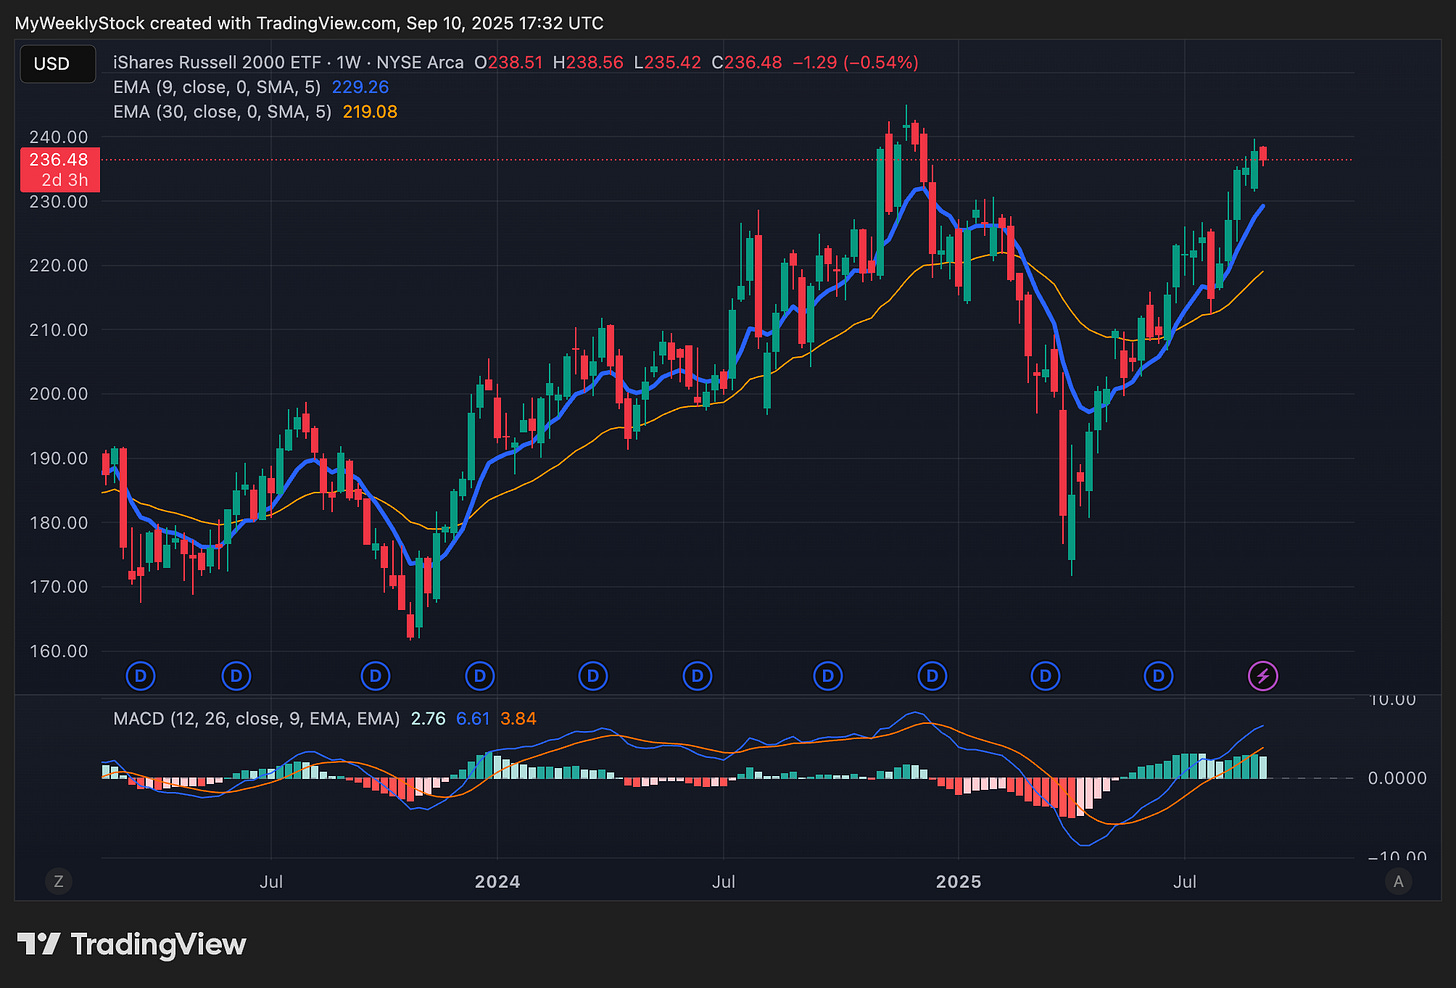Open the USD currency selector
The height and width of the screenshot is (988, 1456).
click(58, 64)
